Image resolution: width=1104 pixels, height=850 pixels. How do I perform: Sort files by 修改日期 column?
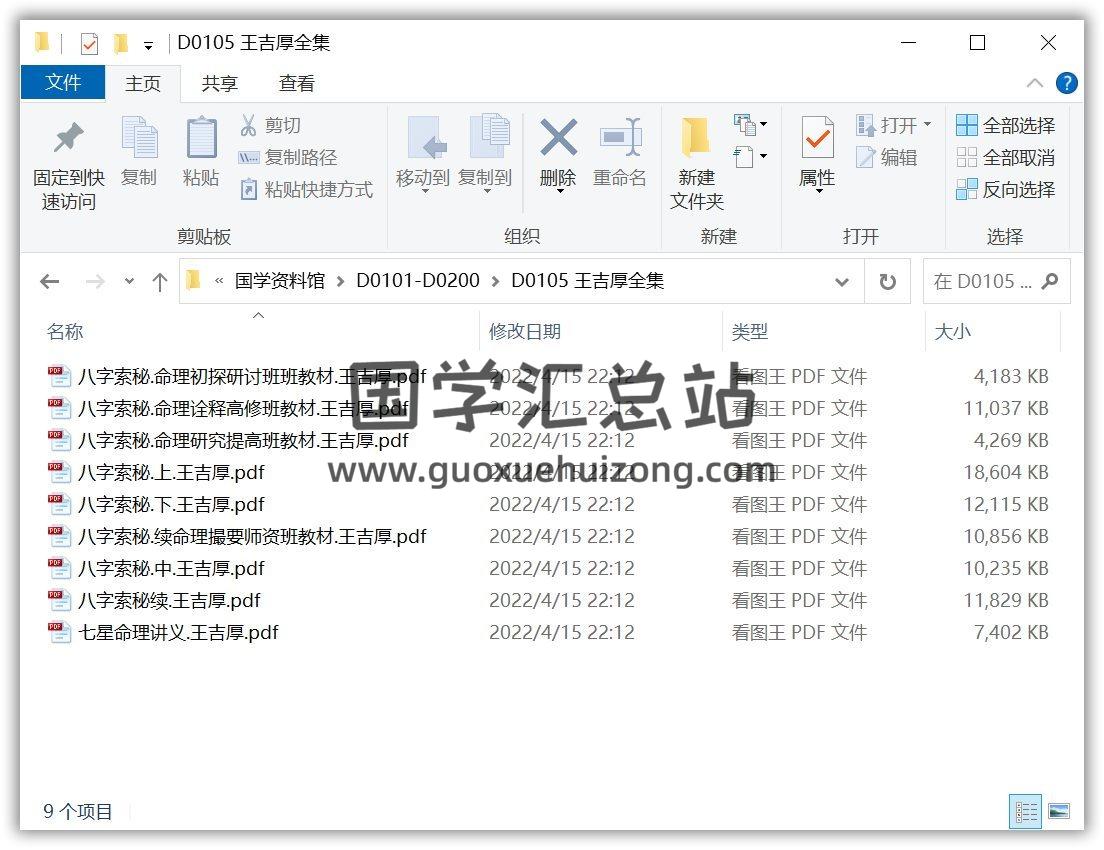[601, 331]
